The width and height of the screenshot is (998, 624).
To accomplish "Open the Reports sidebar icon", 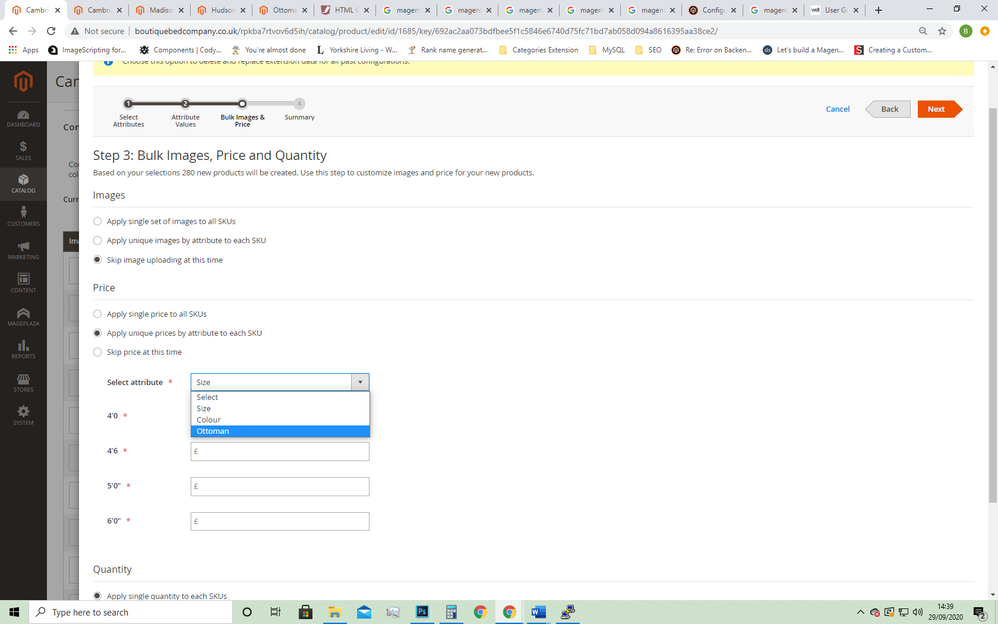I will pyautogui.click(x=23, y=348).
